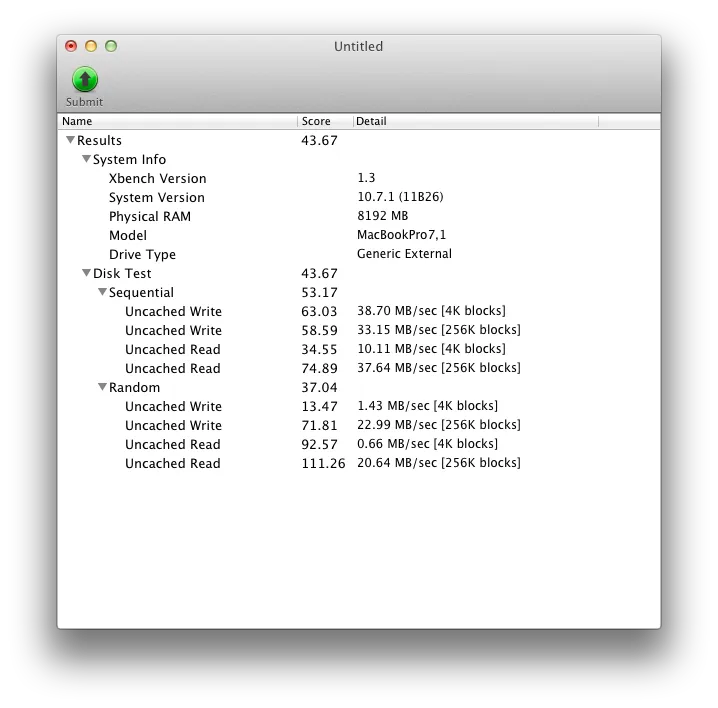This screenshot has height=708, width=718.
Task: Collapse the Disk Test section
Action: tap(86, 274)
